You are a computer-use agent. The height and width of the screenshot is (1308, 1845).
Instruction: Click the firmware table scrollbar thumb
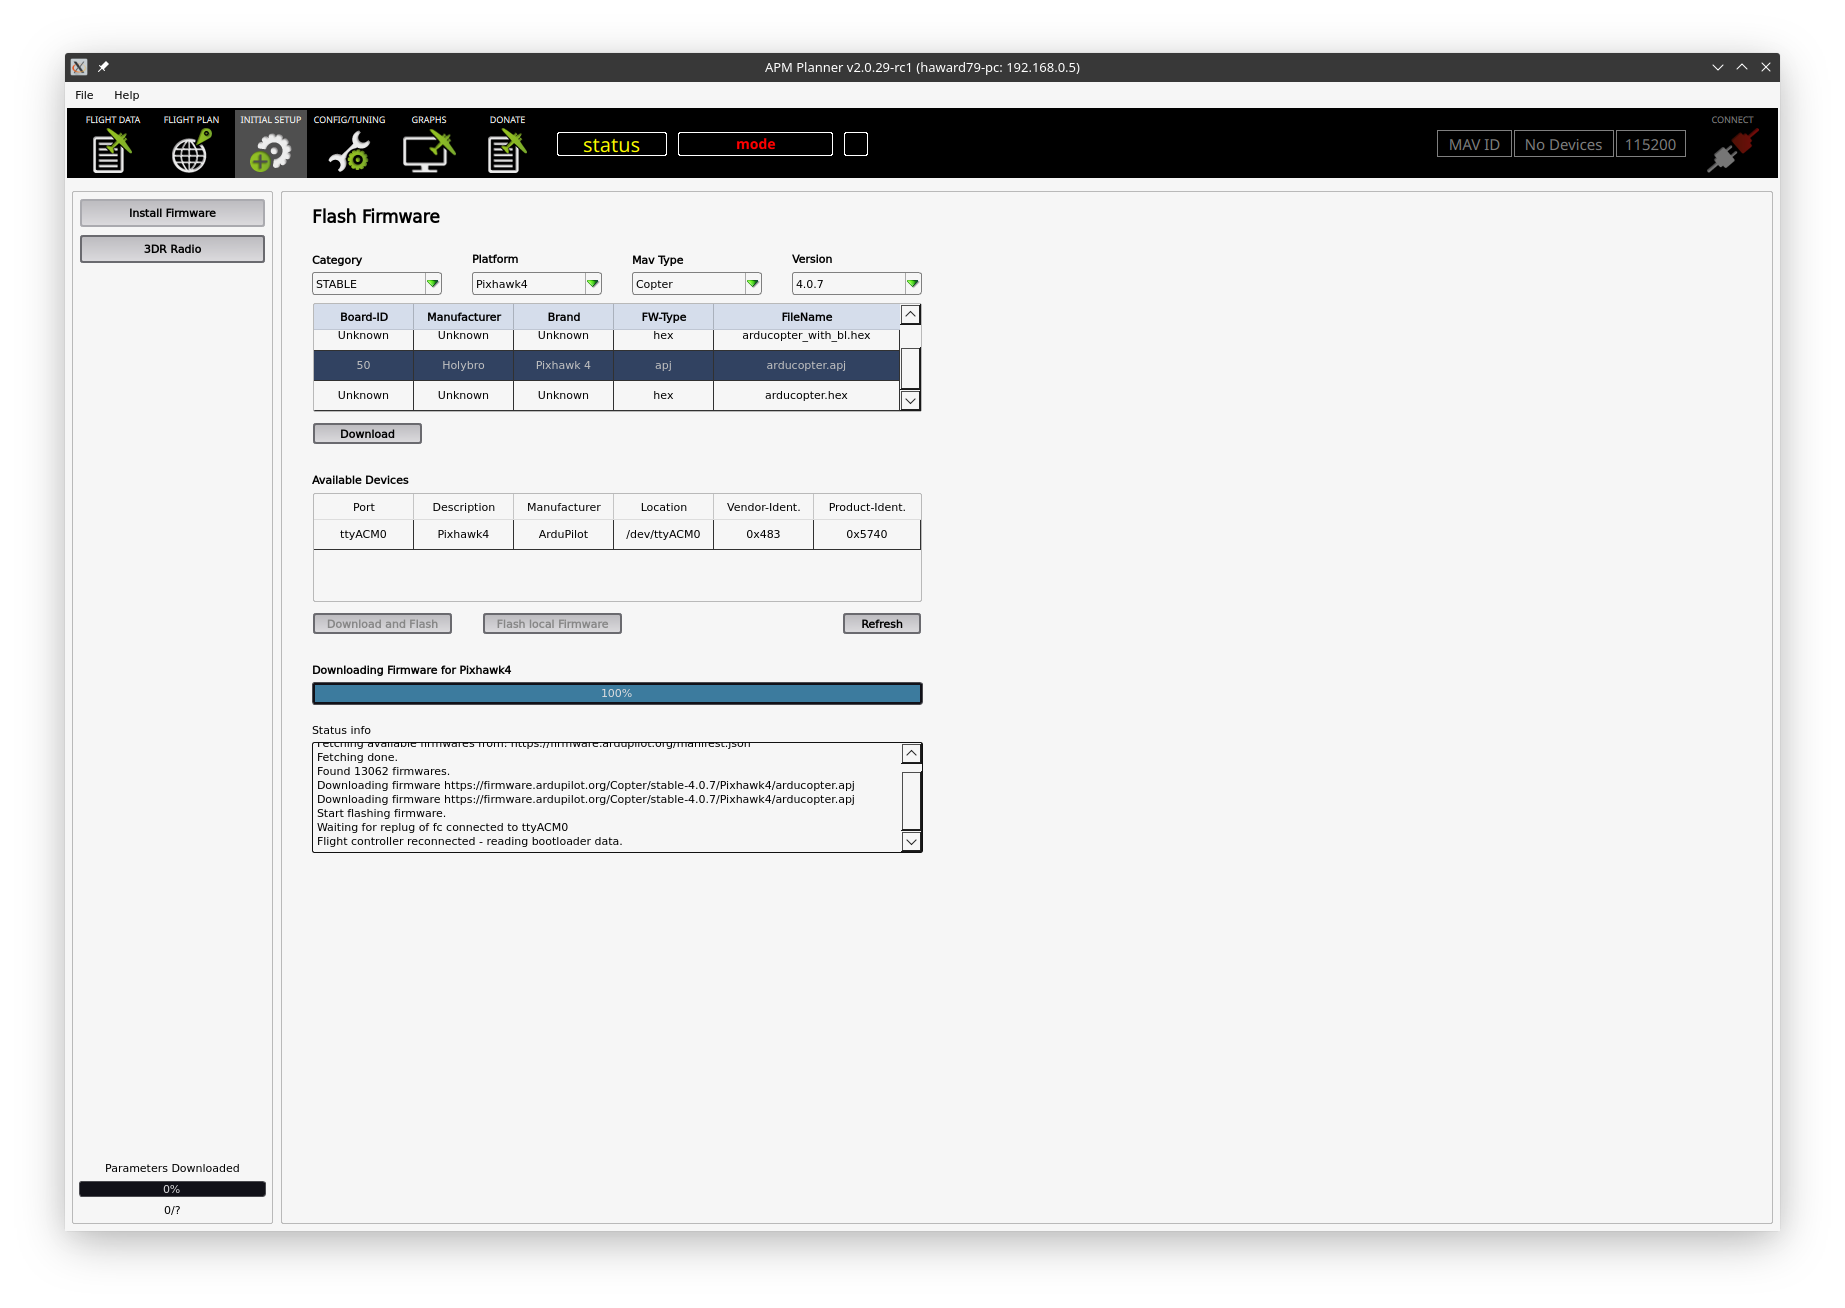[910, 368]
